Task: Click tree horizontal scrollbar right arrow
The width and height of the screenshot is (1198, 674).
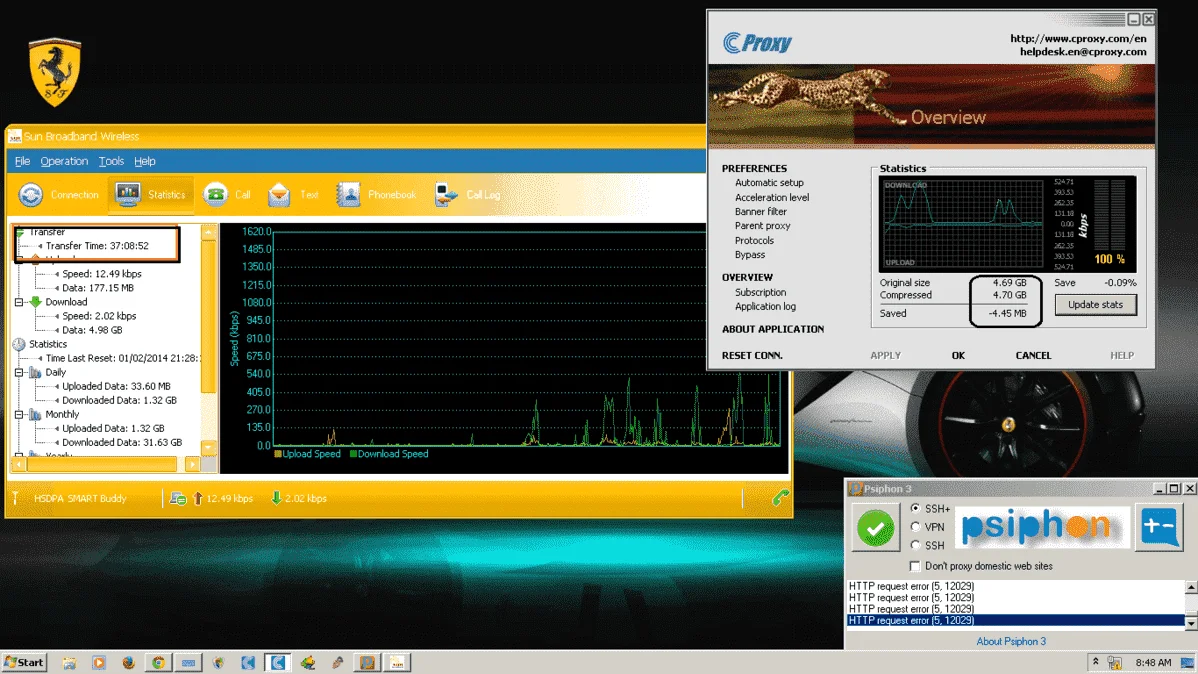Action: coord(192,463)
